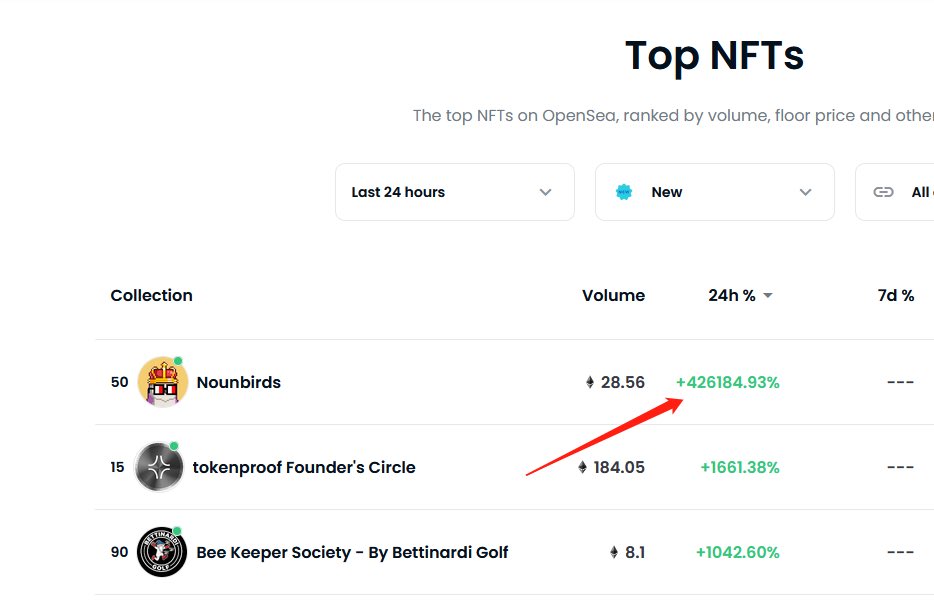This screenshot has height=604, width=934.
Task: Click tokenproof volume value 184.05
Action: 619,468
